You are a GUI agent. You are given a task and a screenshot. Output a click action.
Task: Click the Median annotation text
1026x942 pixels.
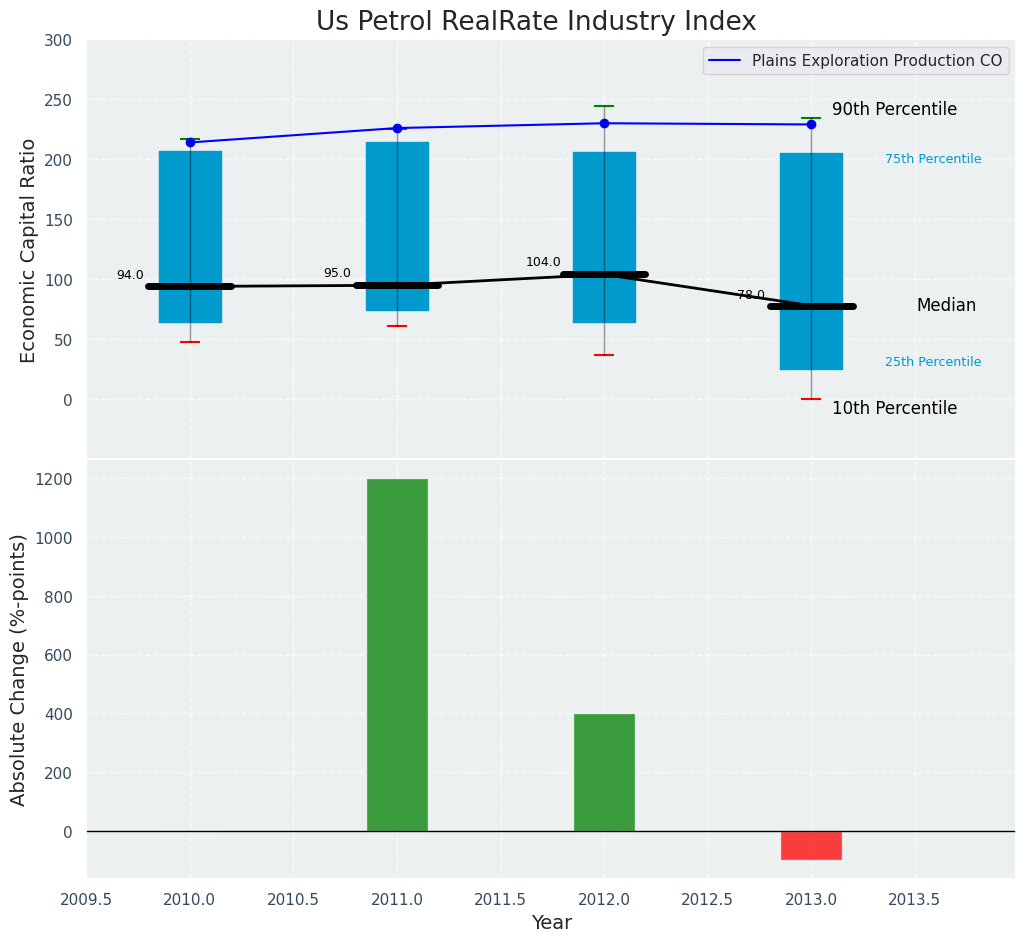pos(946,306)
